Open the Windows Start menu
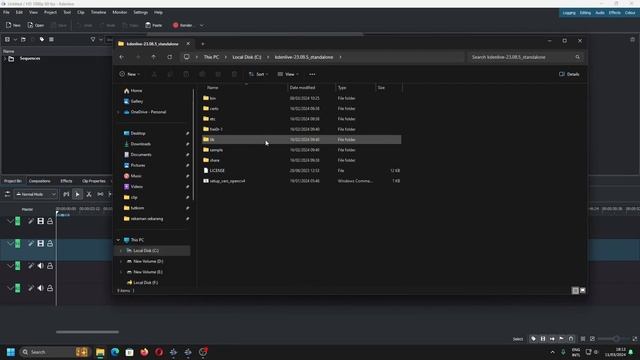The width and height of the screenshot is (640, 360). click(11, 352)
